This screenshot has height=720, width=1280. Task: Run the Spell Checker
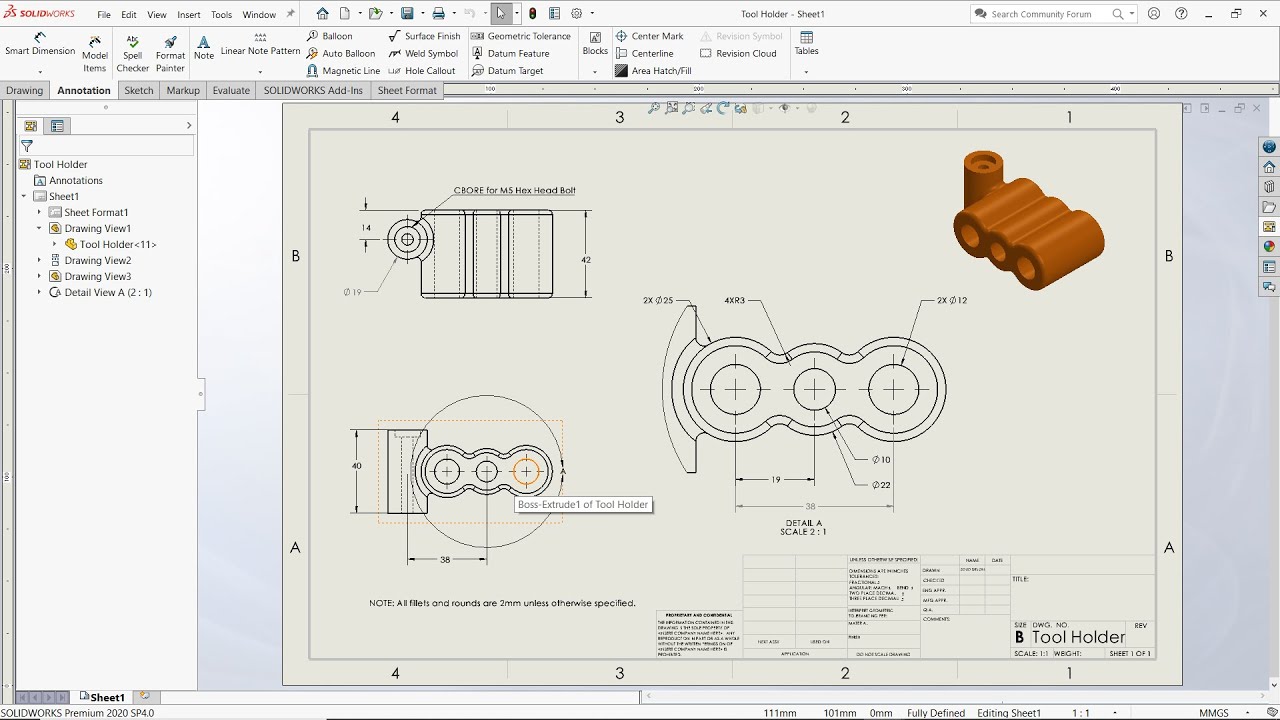132,54
